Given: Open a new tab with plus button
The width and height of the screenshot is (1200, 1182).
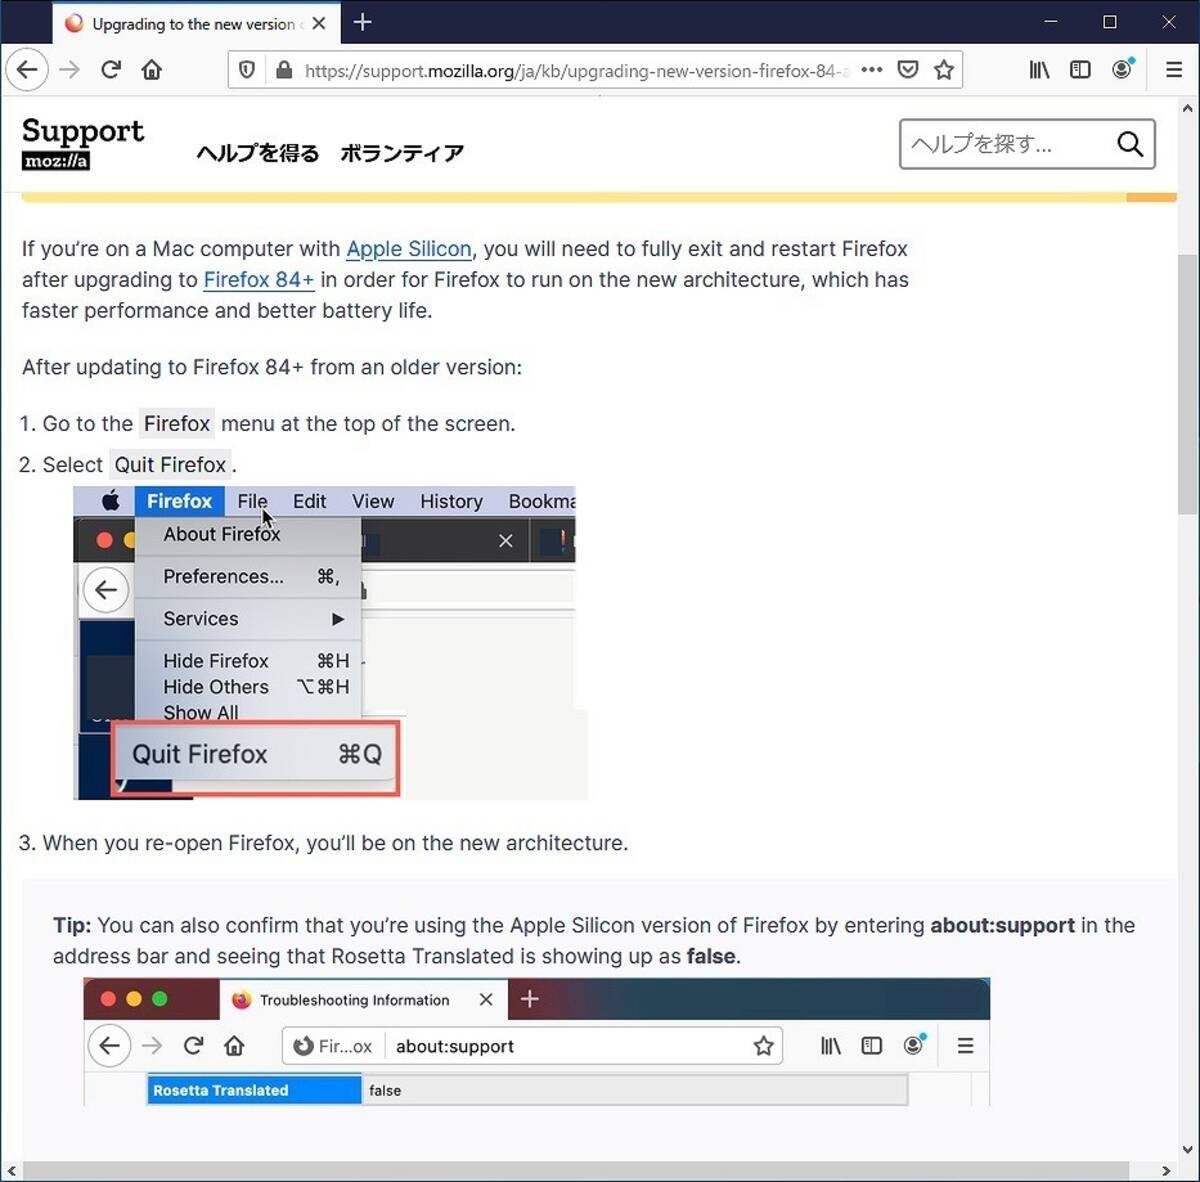Looking at the screenshot, I should click(363, 22).
